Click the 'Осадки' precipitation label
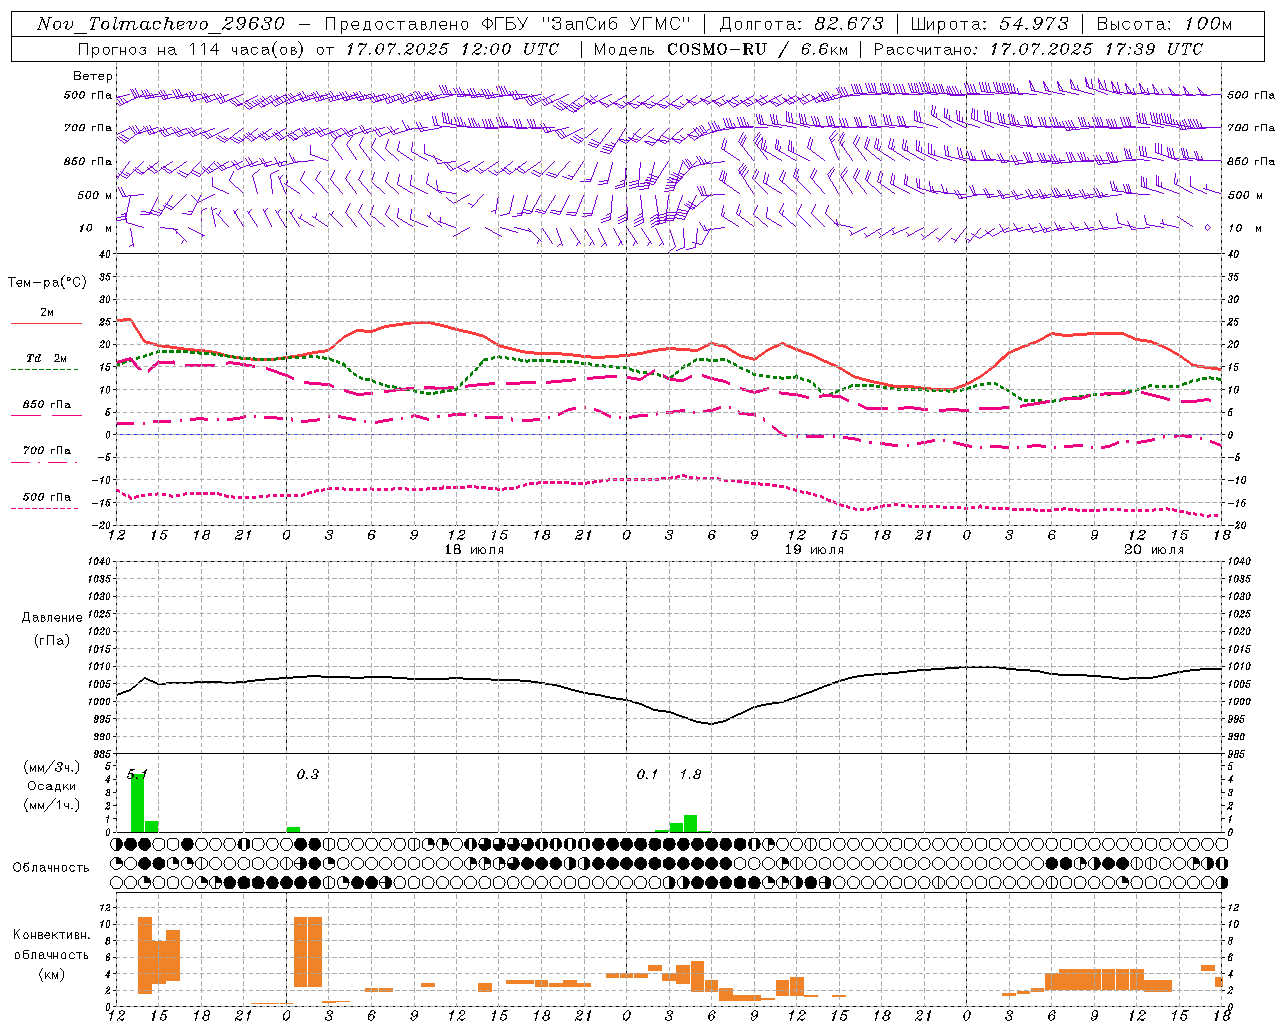This screenshot has height=1024, width=1280. [x=51, y=786]
